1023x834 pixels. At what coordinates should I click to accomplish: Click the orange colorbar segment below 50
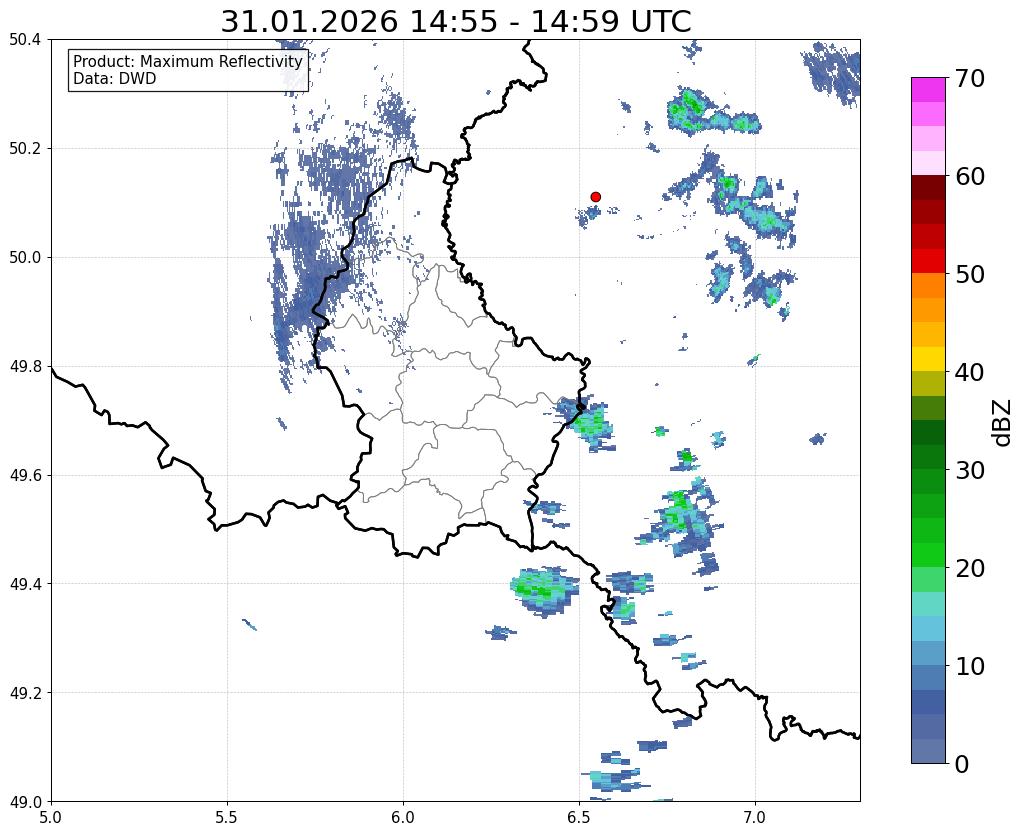coord(928,286)
